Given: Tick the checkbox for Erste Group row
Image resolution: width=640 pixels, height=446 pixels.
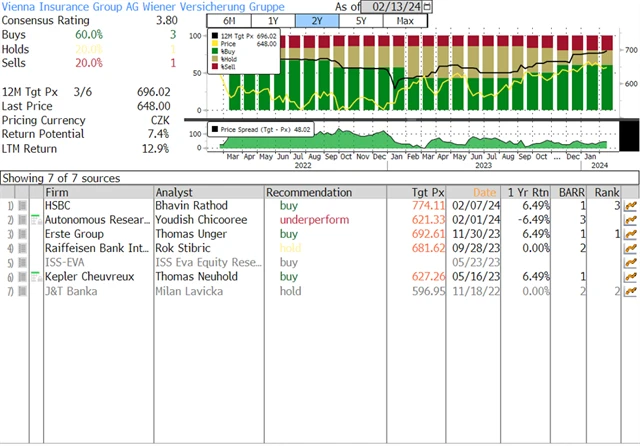Looking at the screenshot, I should pos(23,234).
